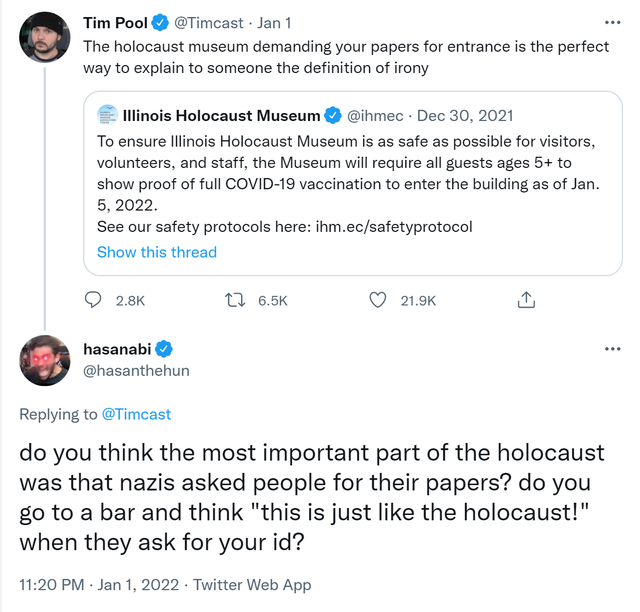Image resolution: width=640 pixels, height=612 pixels.
Task: Click the reply icon under Tim Pool's tweet
Action: (x=93, y=299)
